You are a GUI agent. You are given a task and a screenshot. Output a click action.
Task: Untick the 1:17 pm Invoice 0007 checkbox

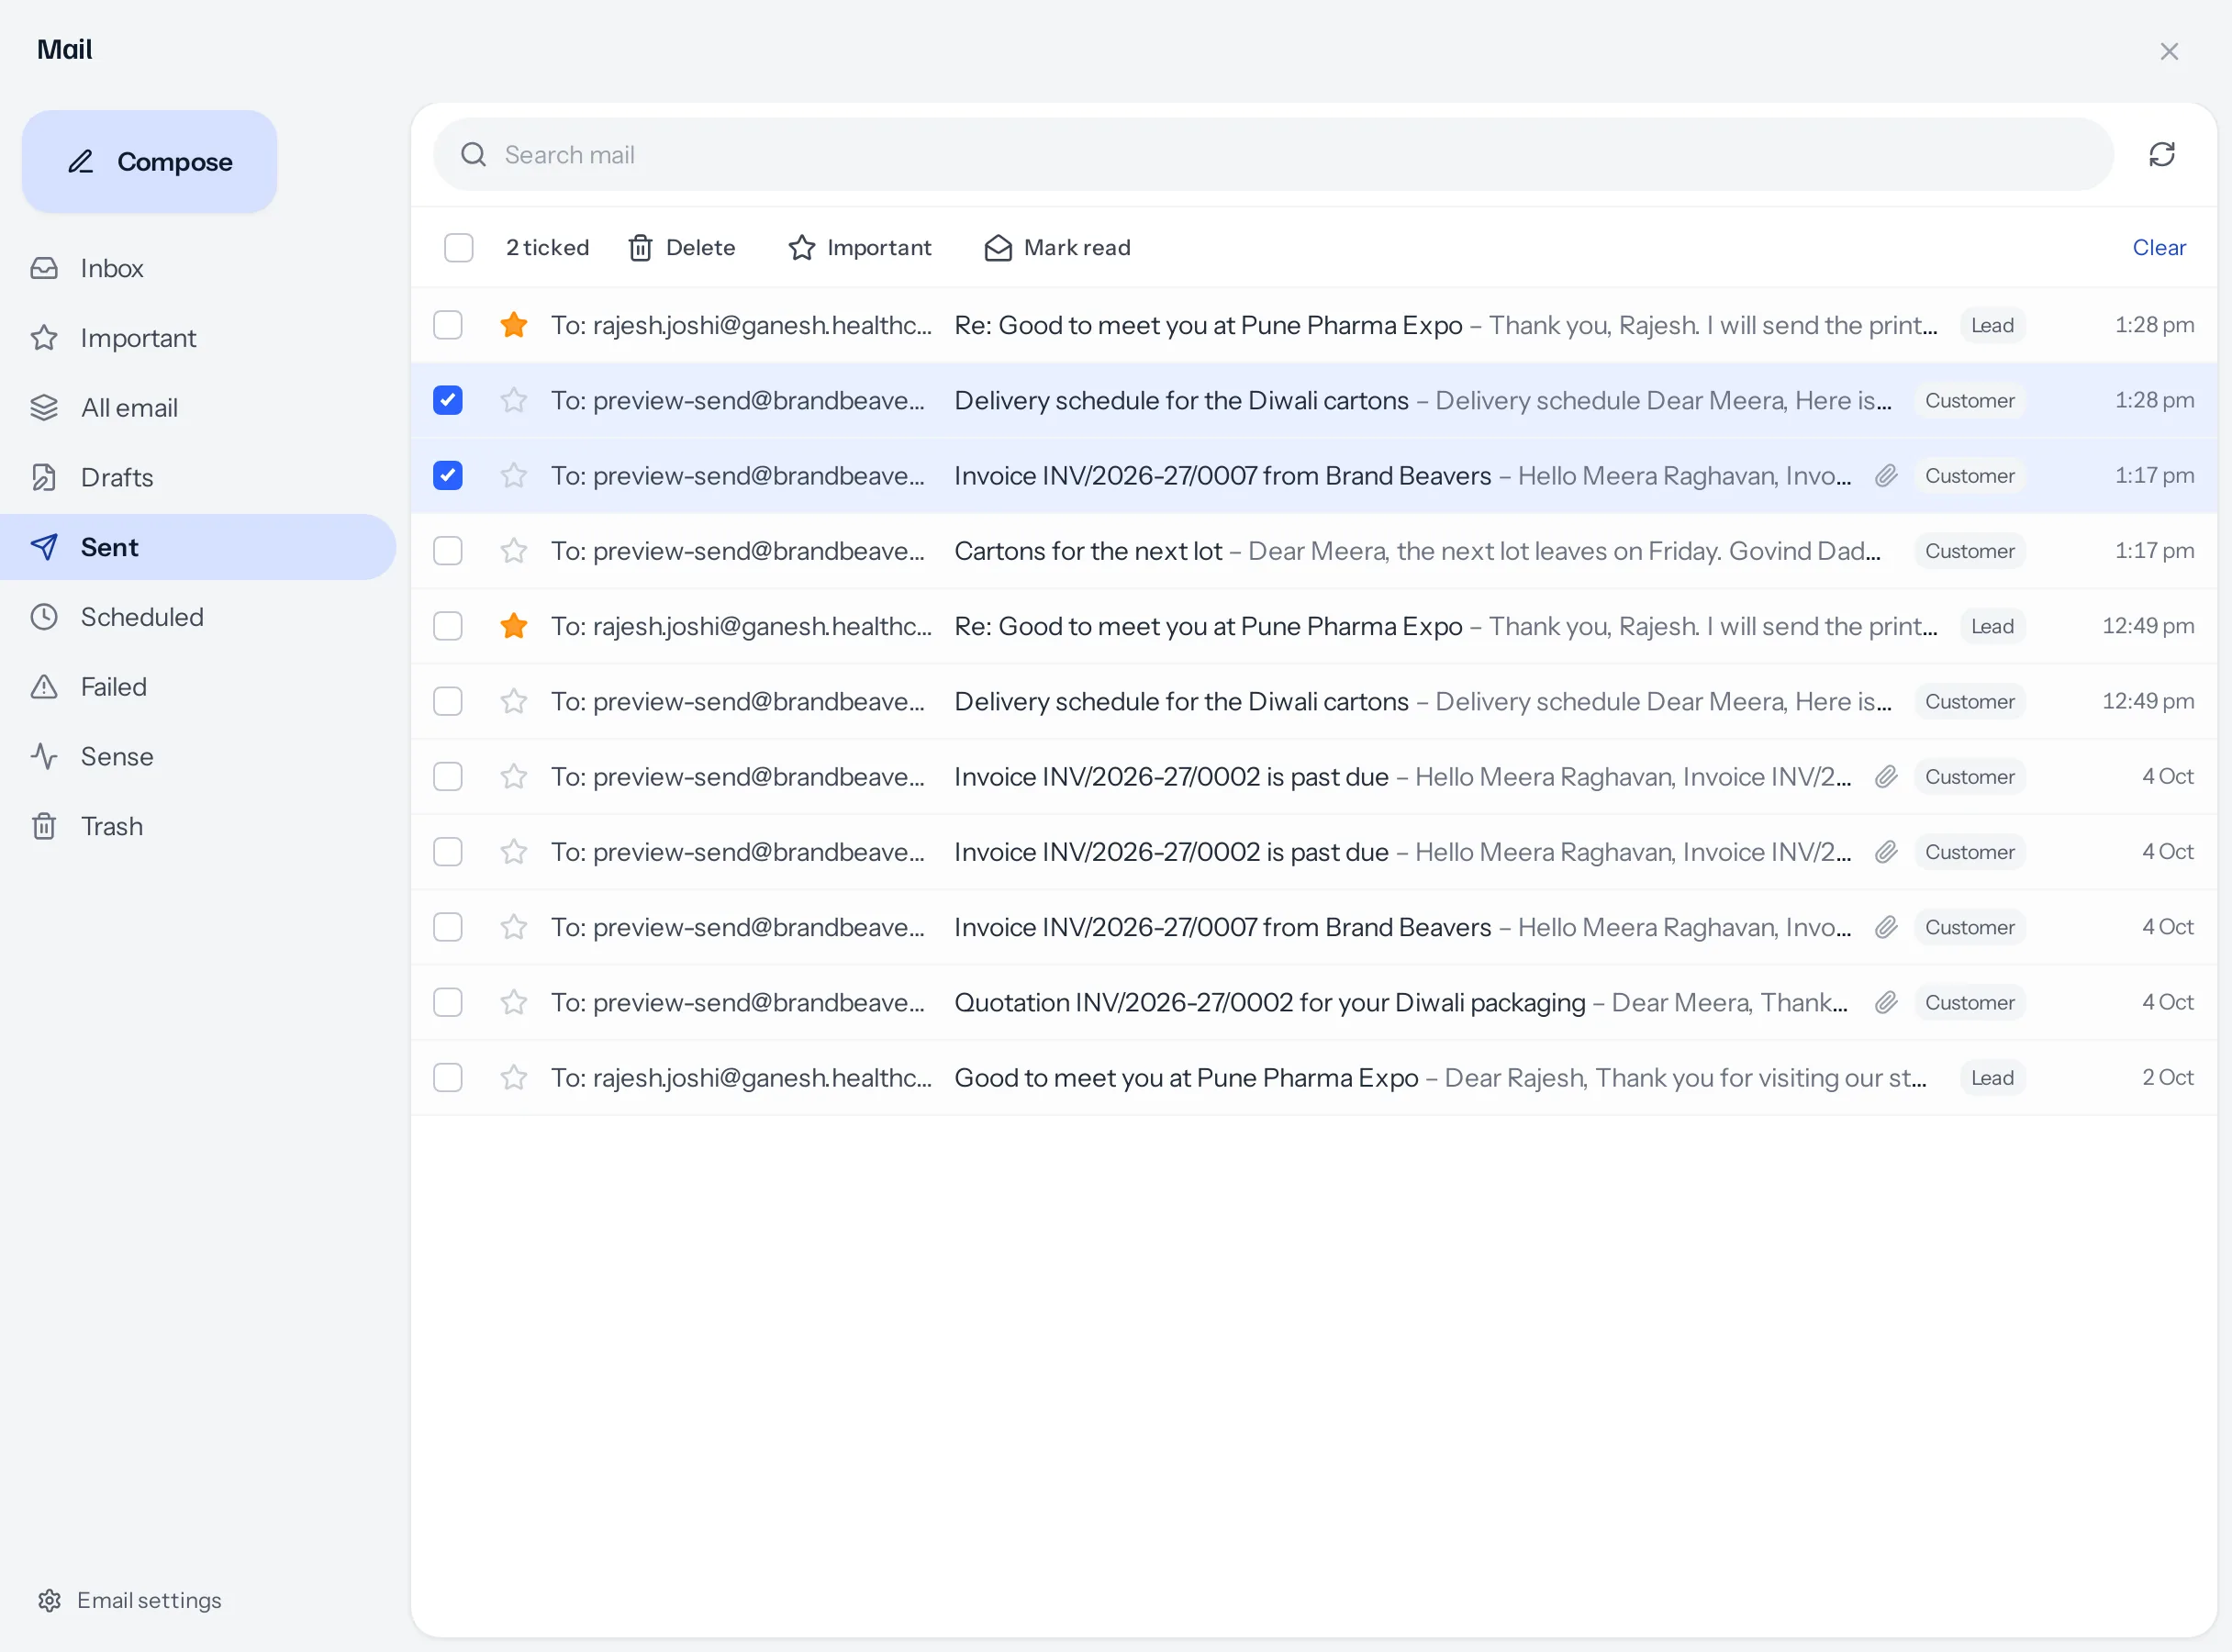click(x=448, y=476)
